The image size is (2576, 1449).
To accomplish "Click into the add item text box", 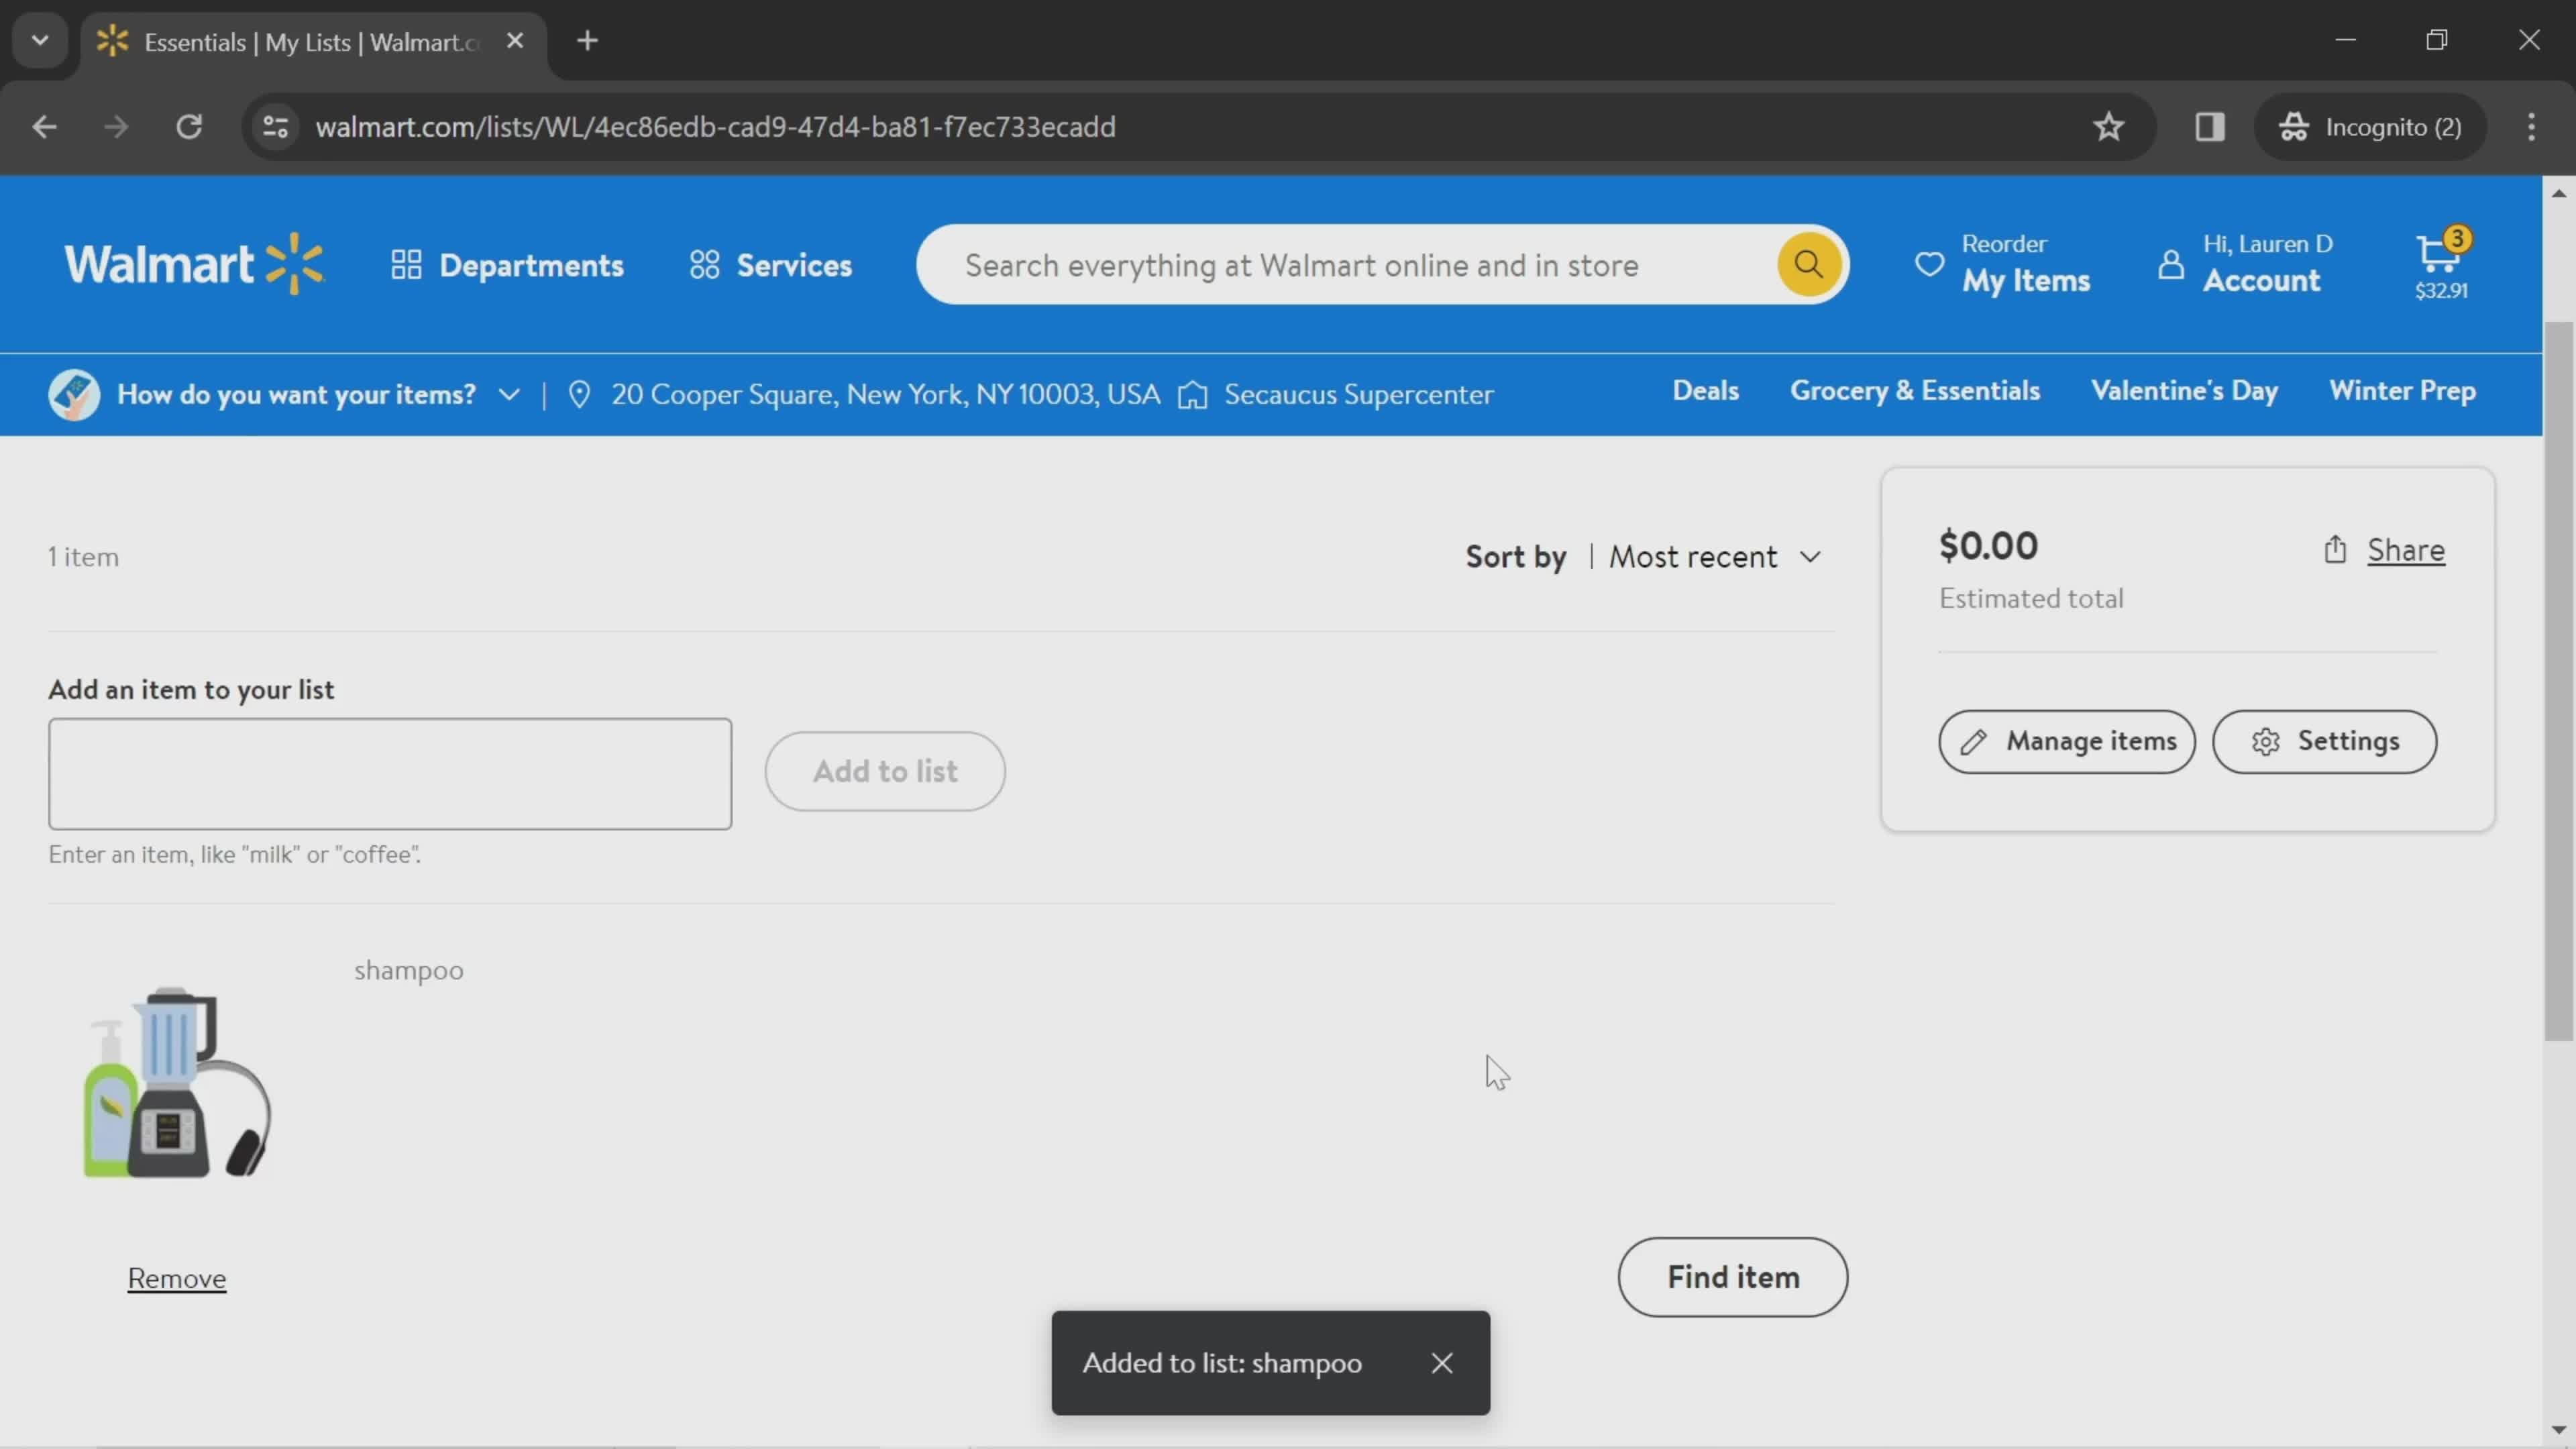I will tap(390, 773).
